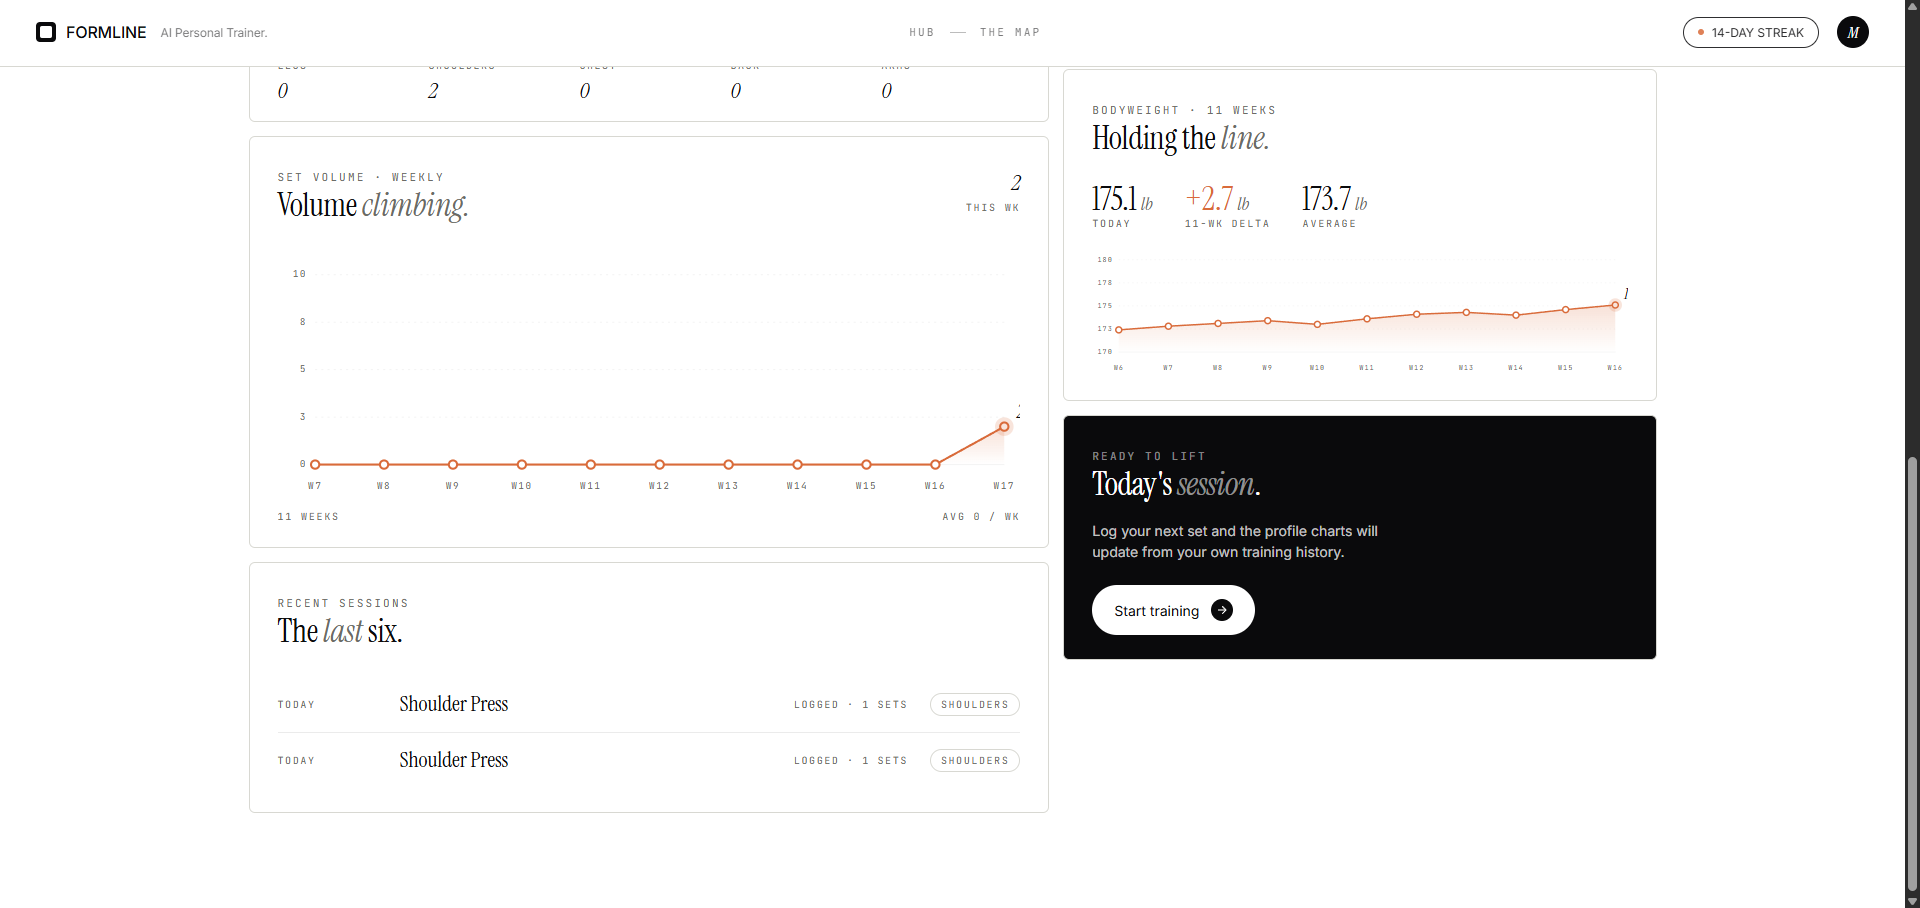This screenshot has width=1920, height=908.
Task: Click the FORMLINE square logo icon
Action: click(46, 32)
